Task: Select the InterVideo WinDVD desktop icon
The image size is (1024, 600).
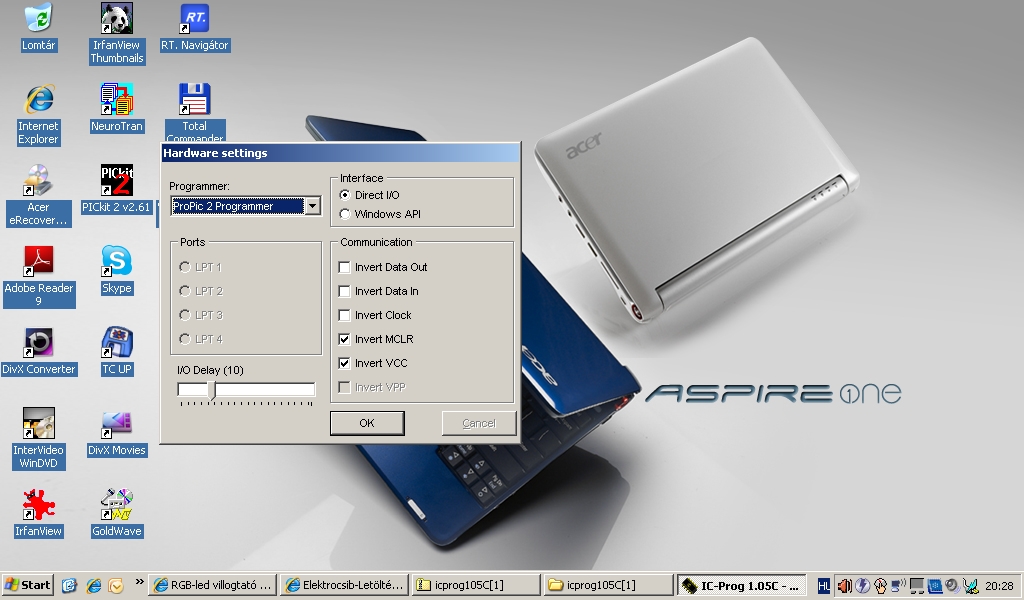Action: pyautogui.click(x=39, y=438)
